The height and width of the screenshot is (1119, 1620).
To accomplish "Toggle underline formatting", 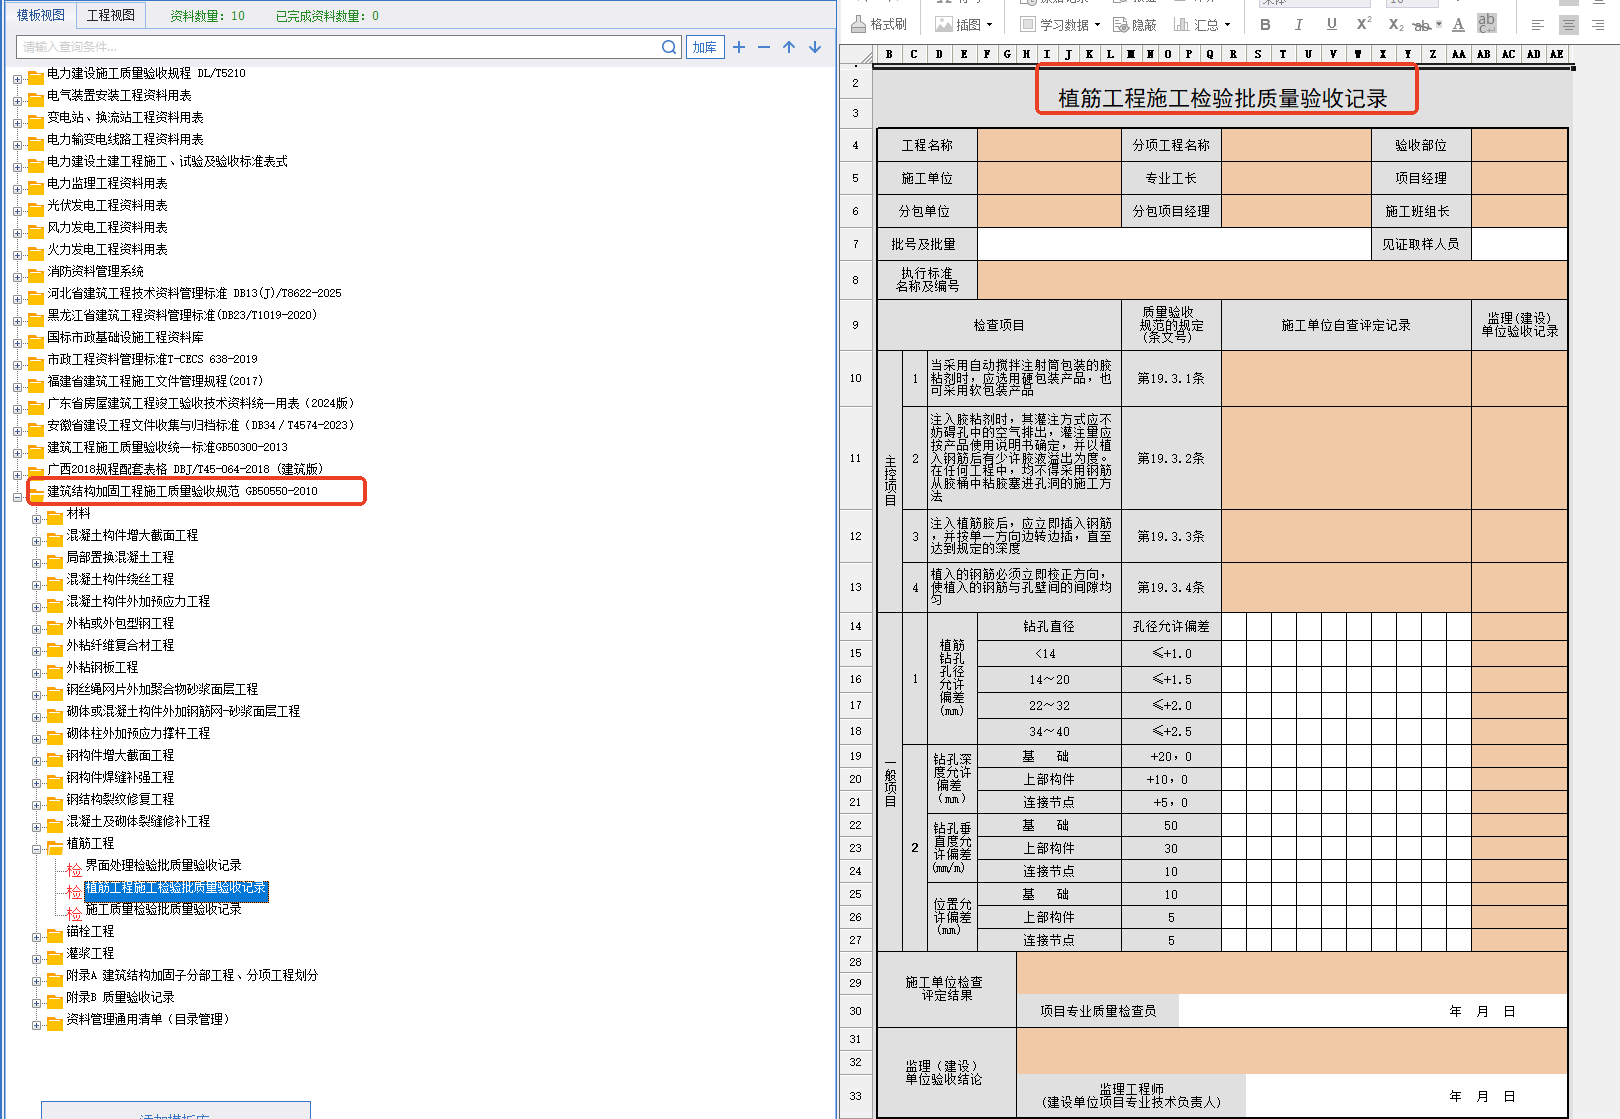I will click(x=1331, y=24).
